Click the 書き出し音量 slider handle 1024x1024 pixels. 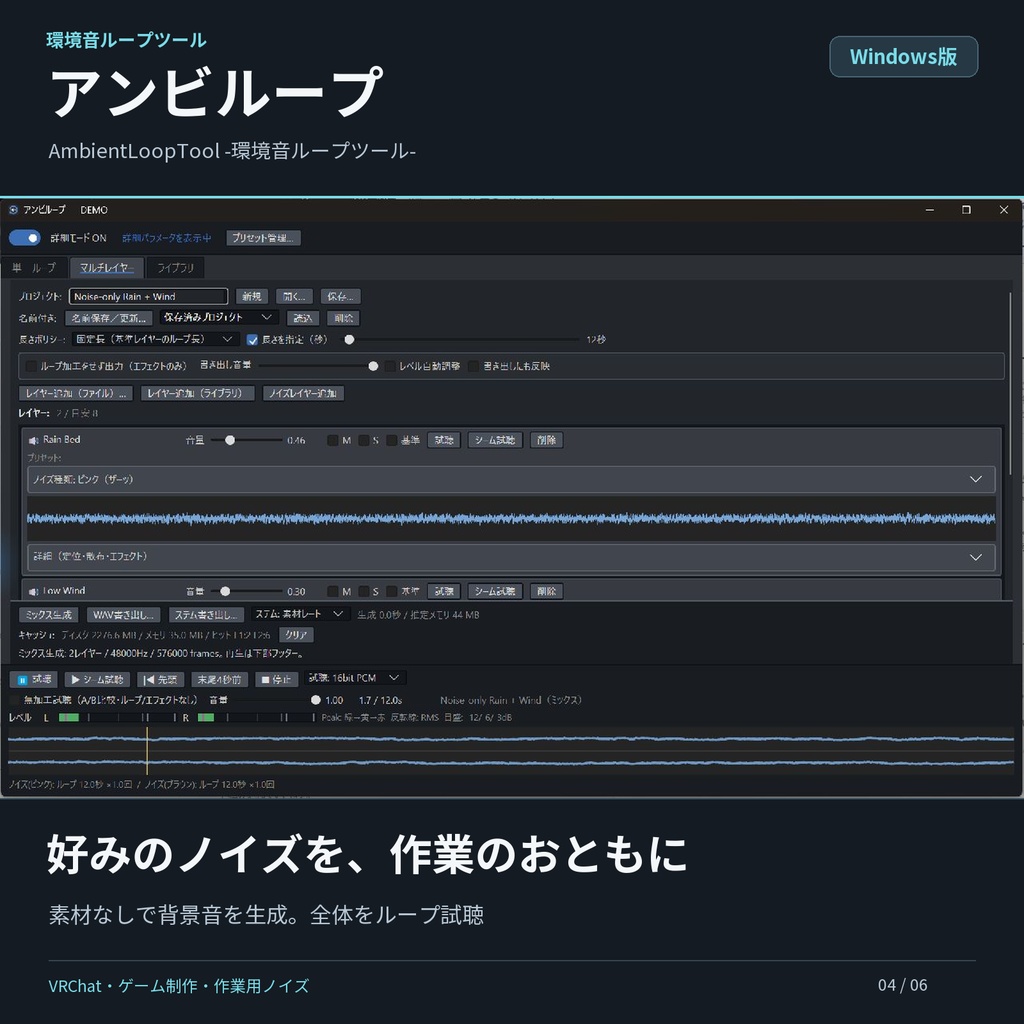[x=373, y=366]
